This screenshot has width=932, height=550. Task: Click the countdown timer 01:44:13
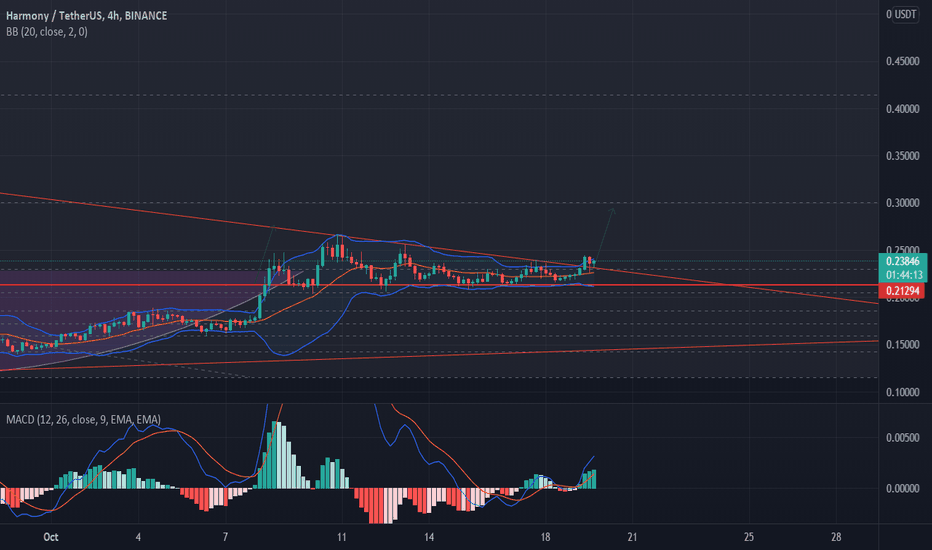pos(903,275)
